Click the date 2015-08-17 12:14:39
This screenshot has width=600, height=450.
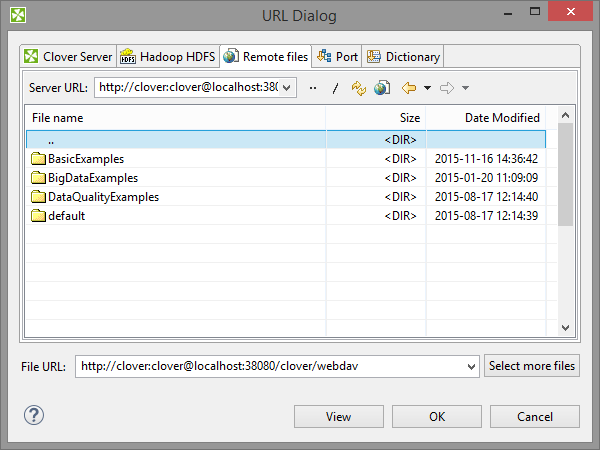click(486, 215)
